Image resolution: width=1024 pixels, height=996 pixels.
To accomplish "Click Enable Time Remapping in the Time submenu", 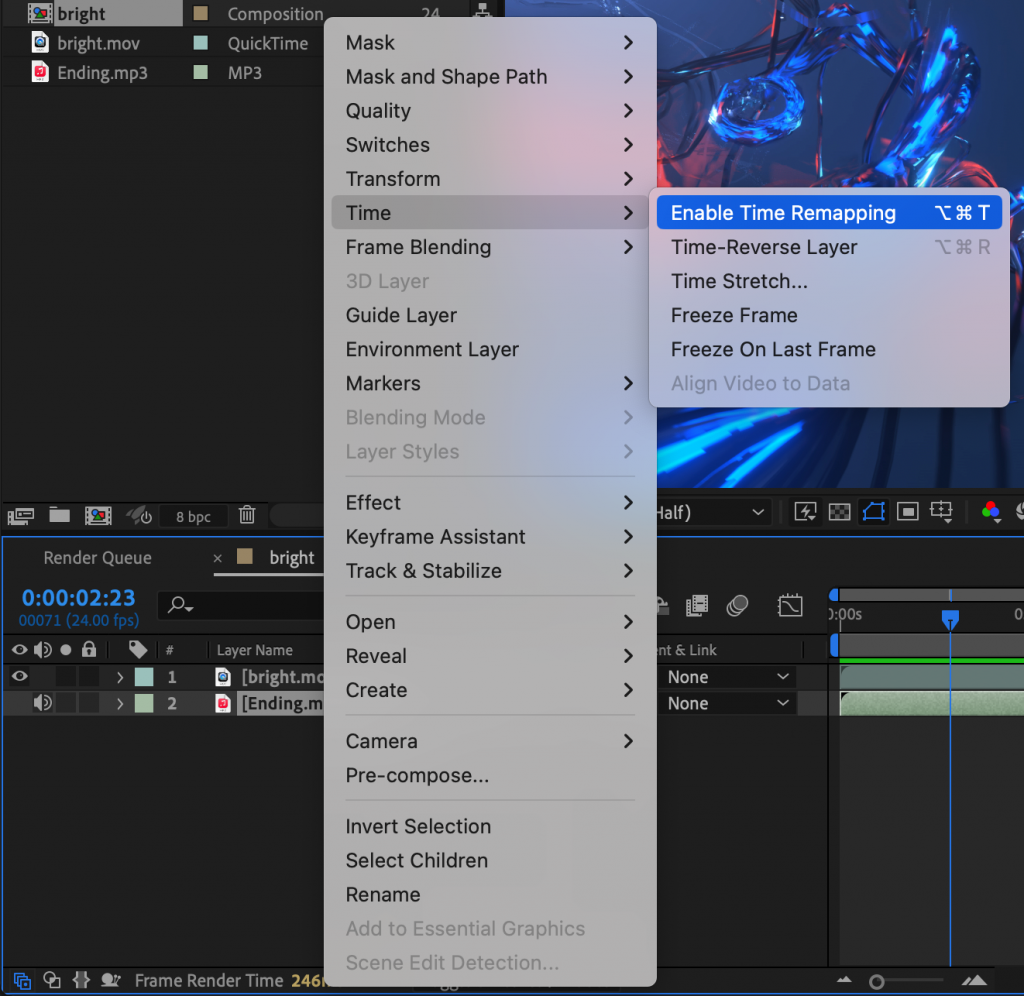I will pyautogui.click(x=783, y=212).
